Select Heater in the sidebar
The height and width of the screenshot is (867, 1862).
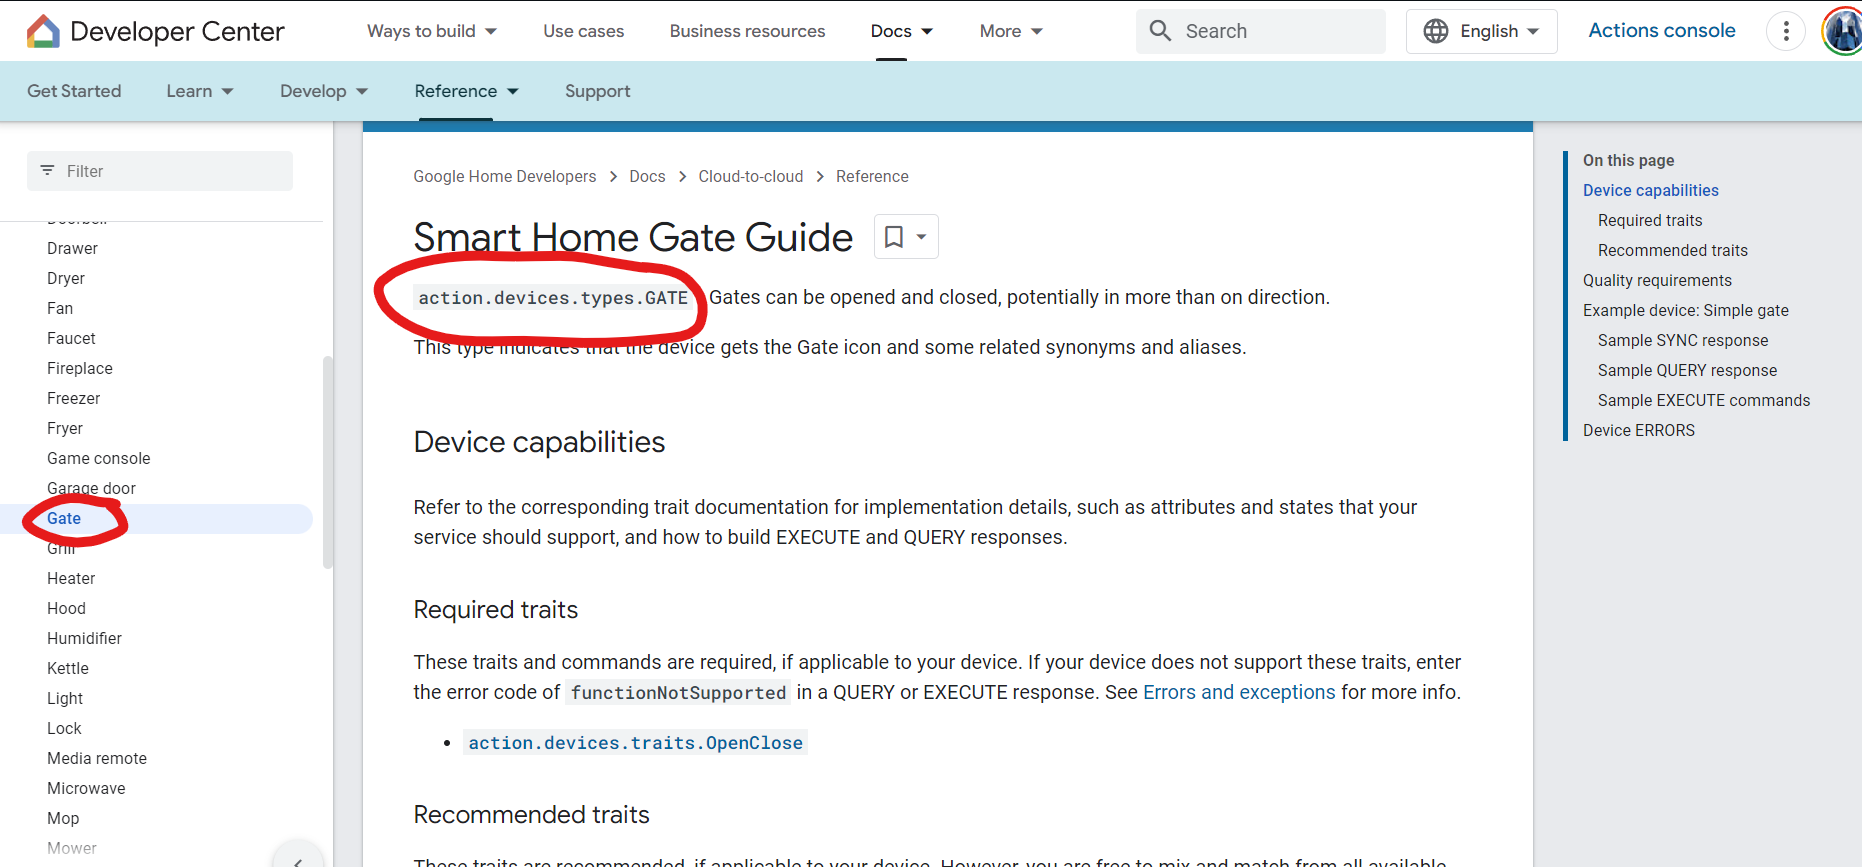71,578
